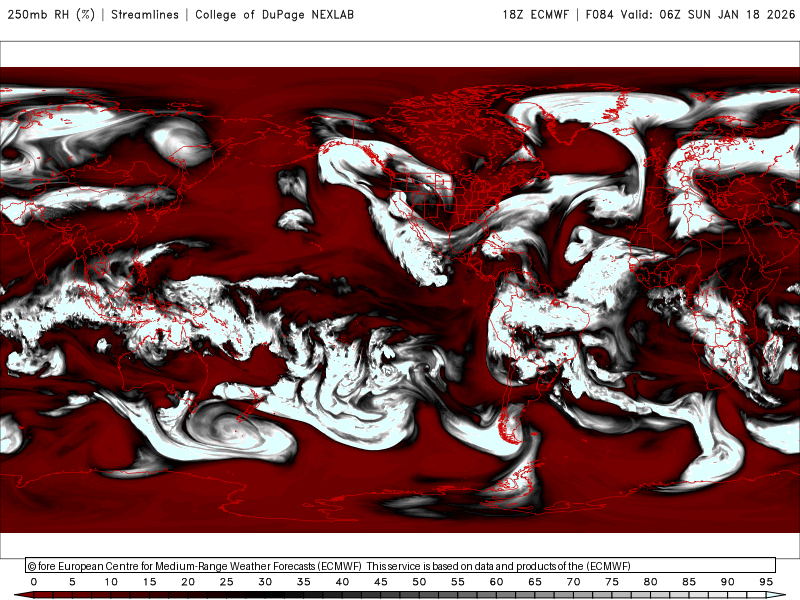800x600 pixels.
Task: Click the colorbar label '80'
Action: pyautogui.click(x=651, y=582)
